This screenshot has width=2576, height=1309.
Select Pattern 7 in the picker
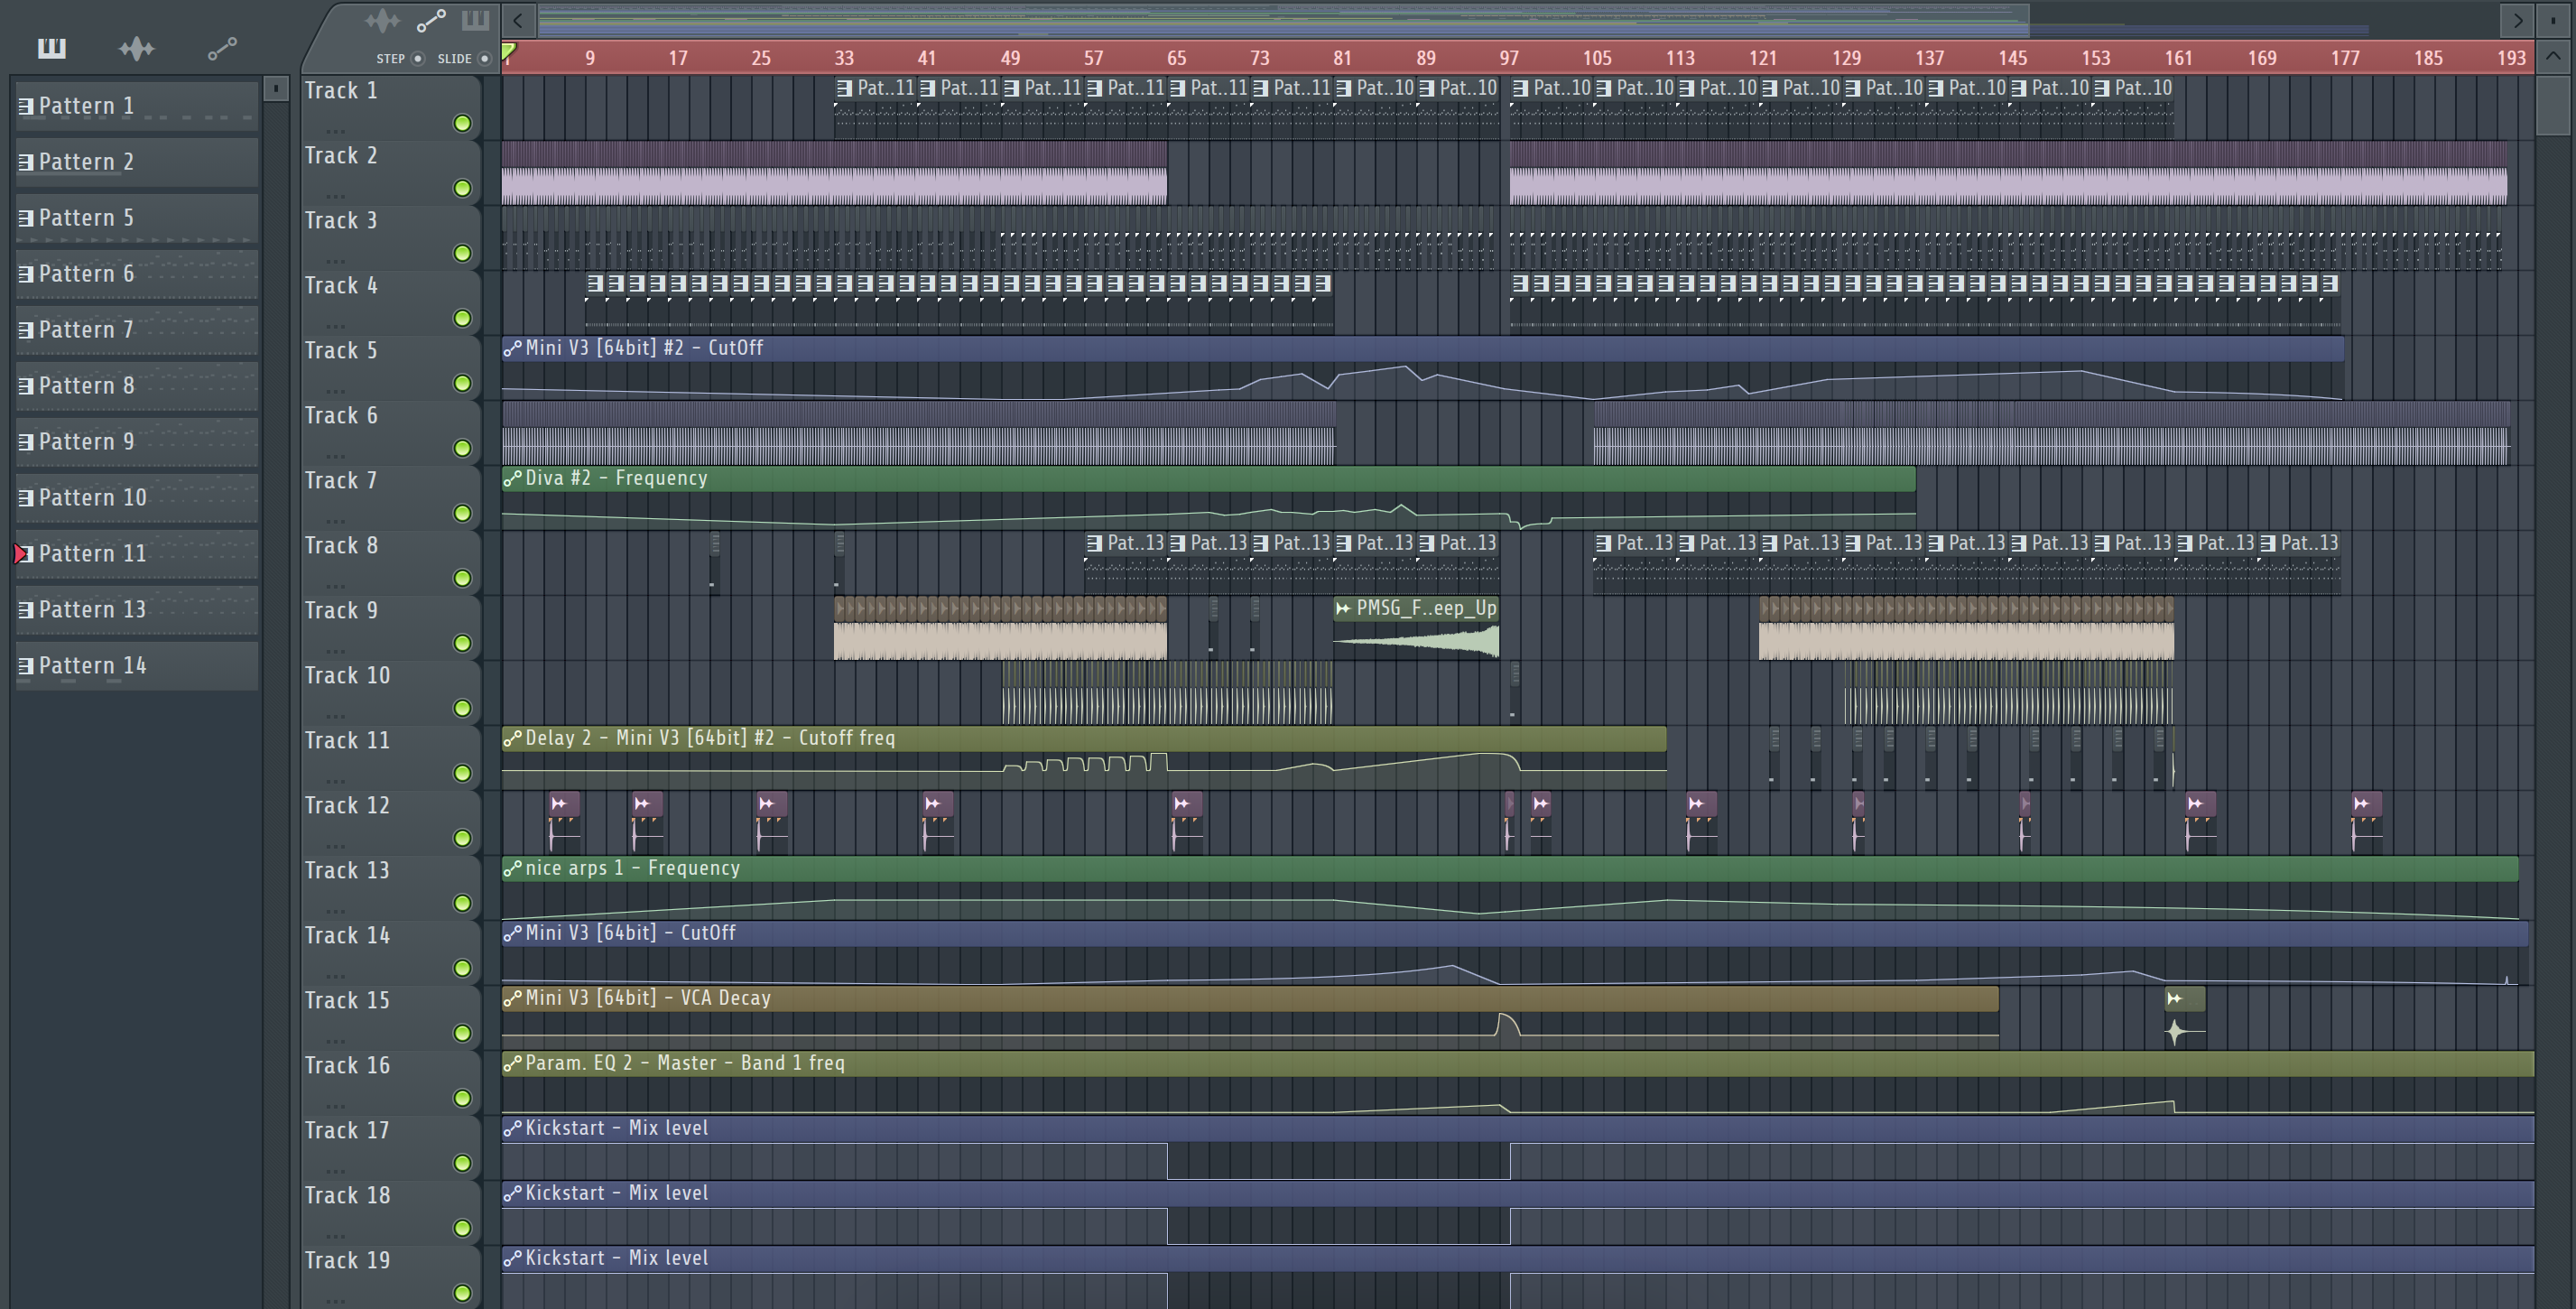click(137, 330)
